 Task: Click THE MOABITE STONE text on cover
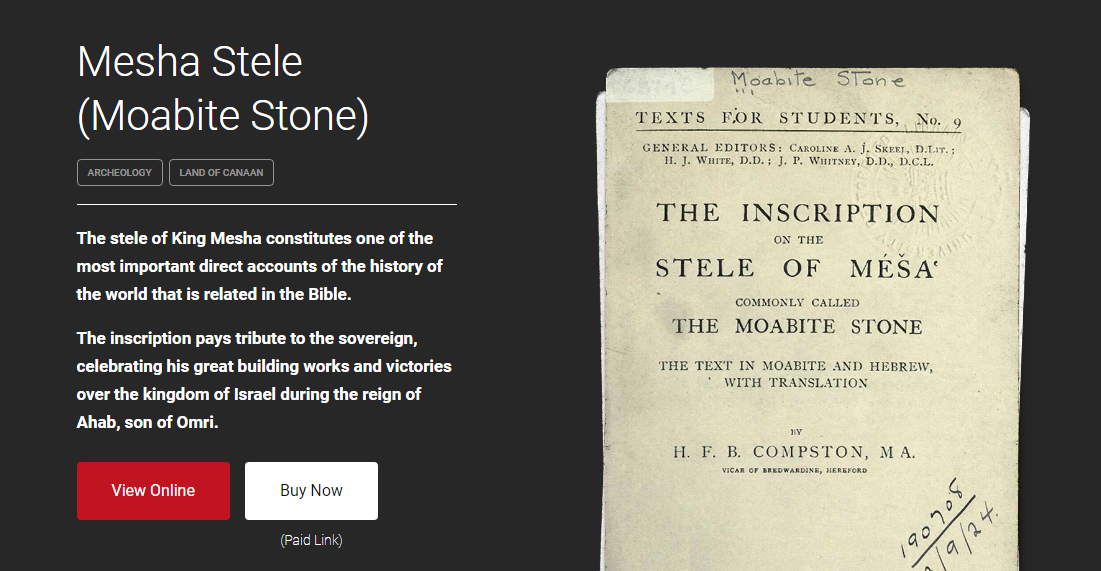[x=797, y=327]
